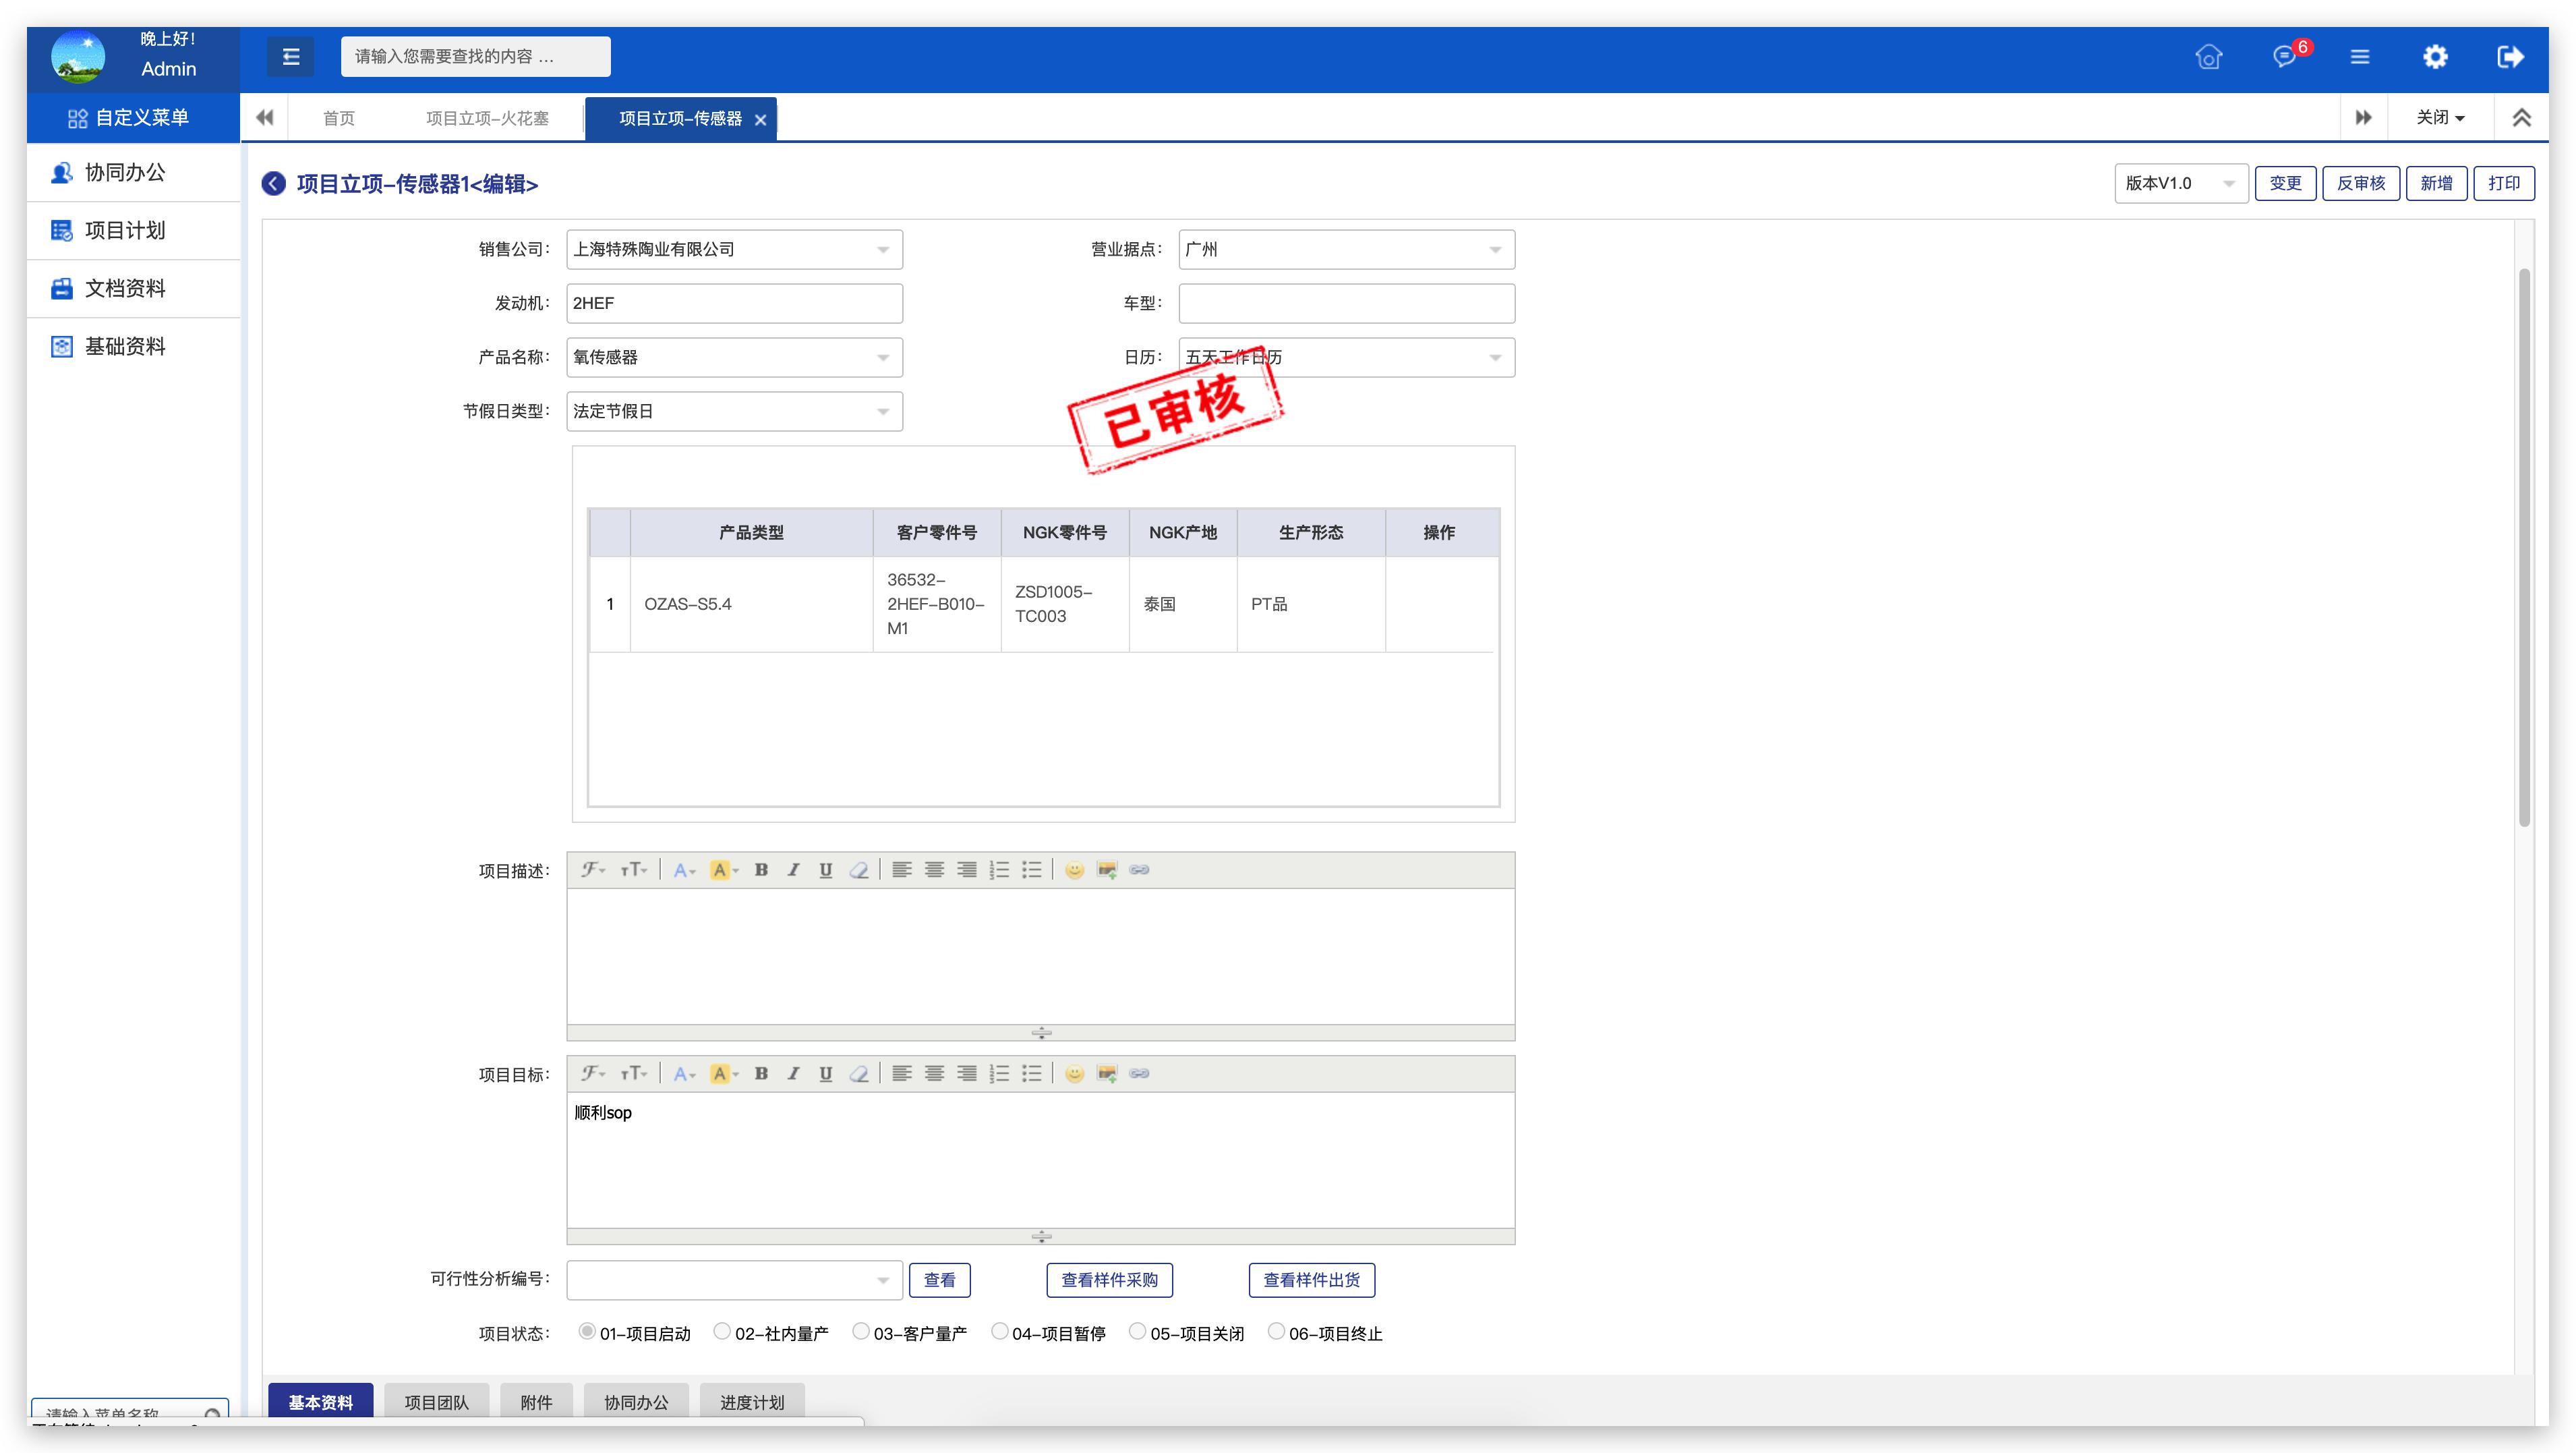
Task: Click Bold in project description toolbar
Action: click(761, 870)
